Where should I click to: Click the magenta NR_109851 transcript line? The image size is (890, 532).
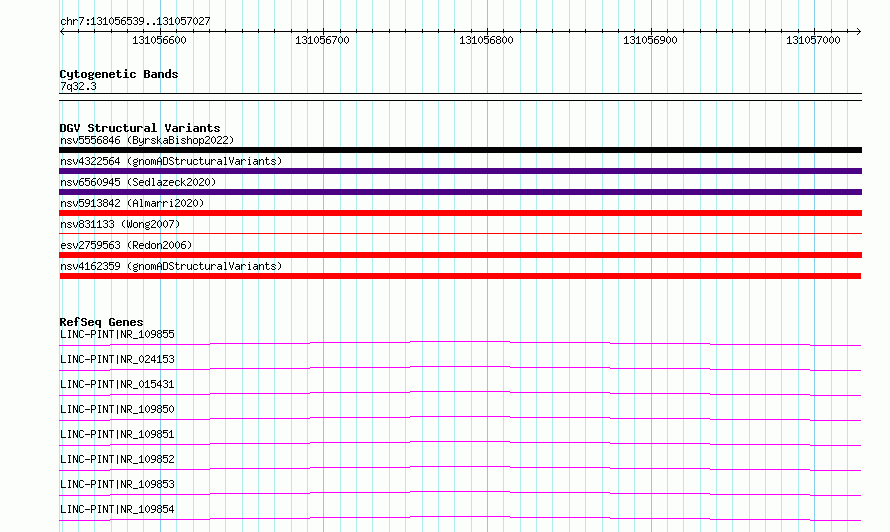tap(460, 442)
